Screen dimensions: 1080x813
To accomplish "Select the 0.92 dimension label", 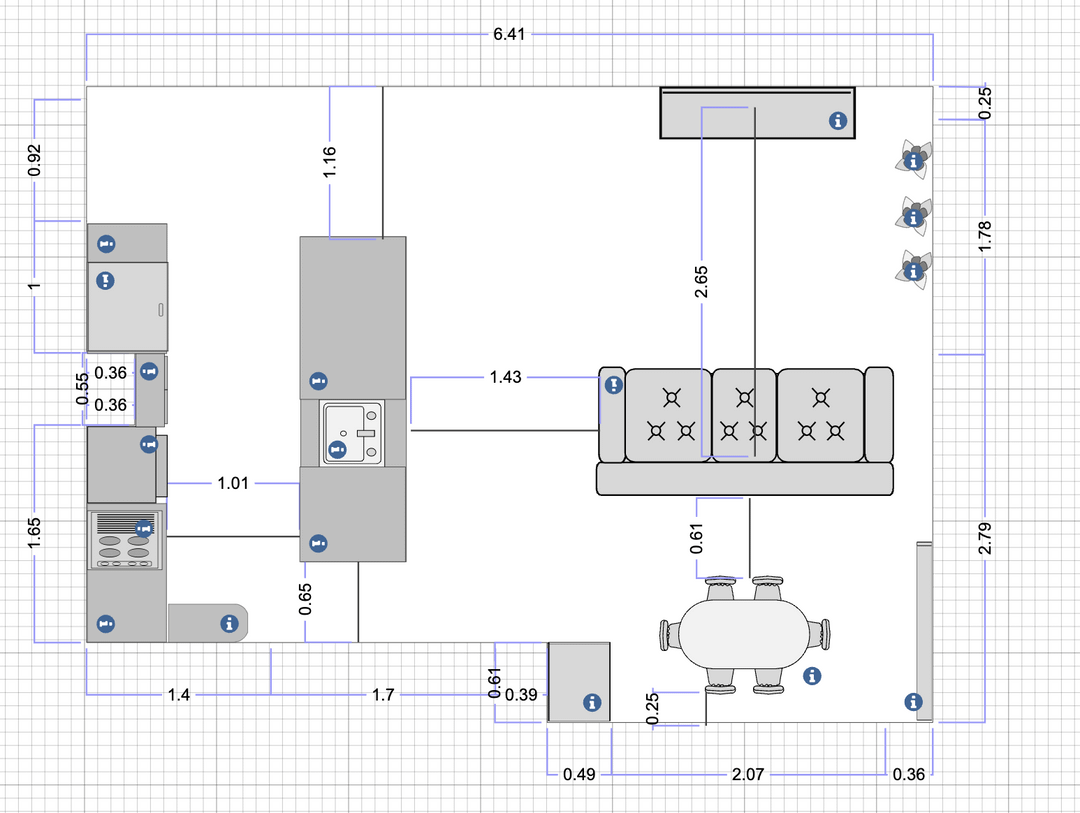I will [34, 160].
